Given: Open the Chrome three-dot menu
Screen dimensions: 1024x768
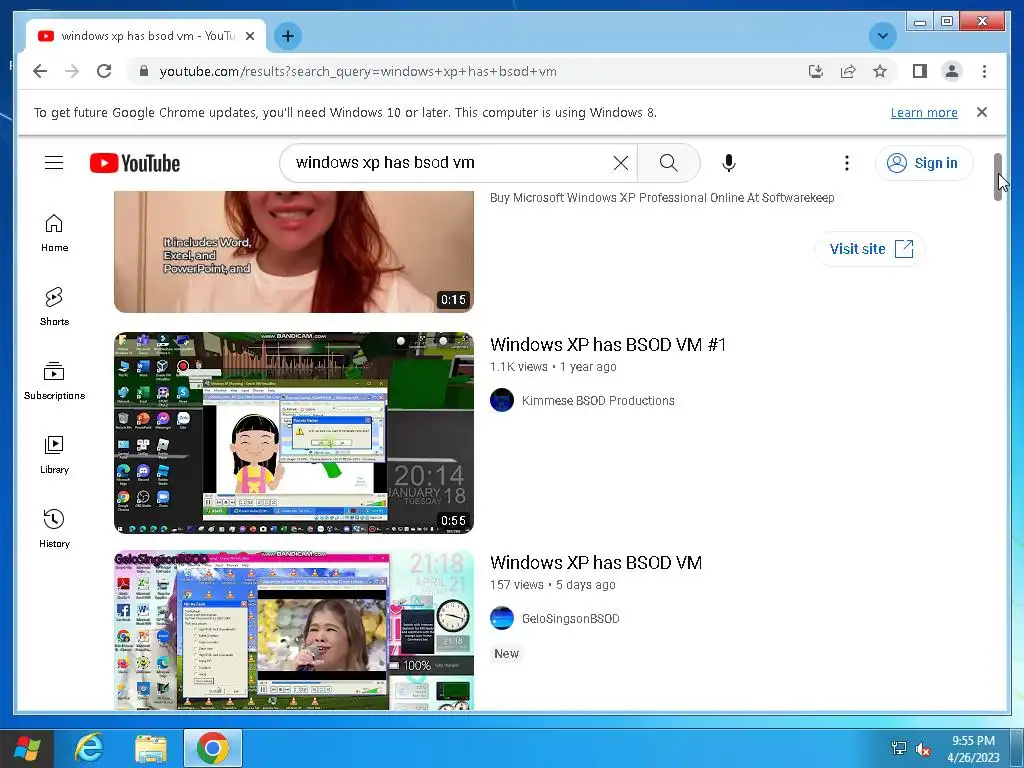Looking at the screenshot, I should click(x=984, y=71).
